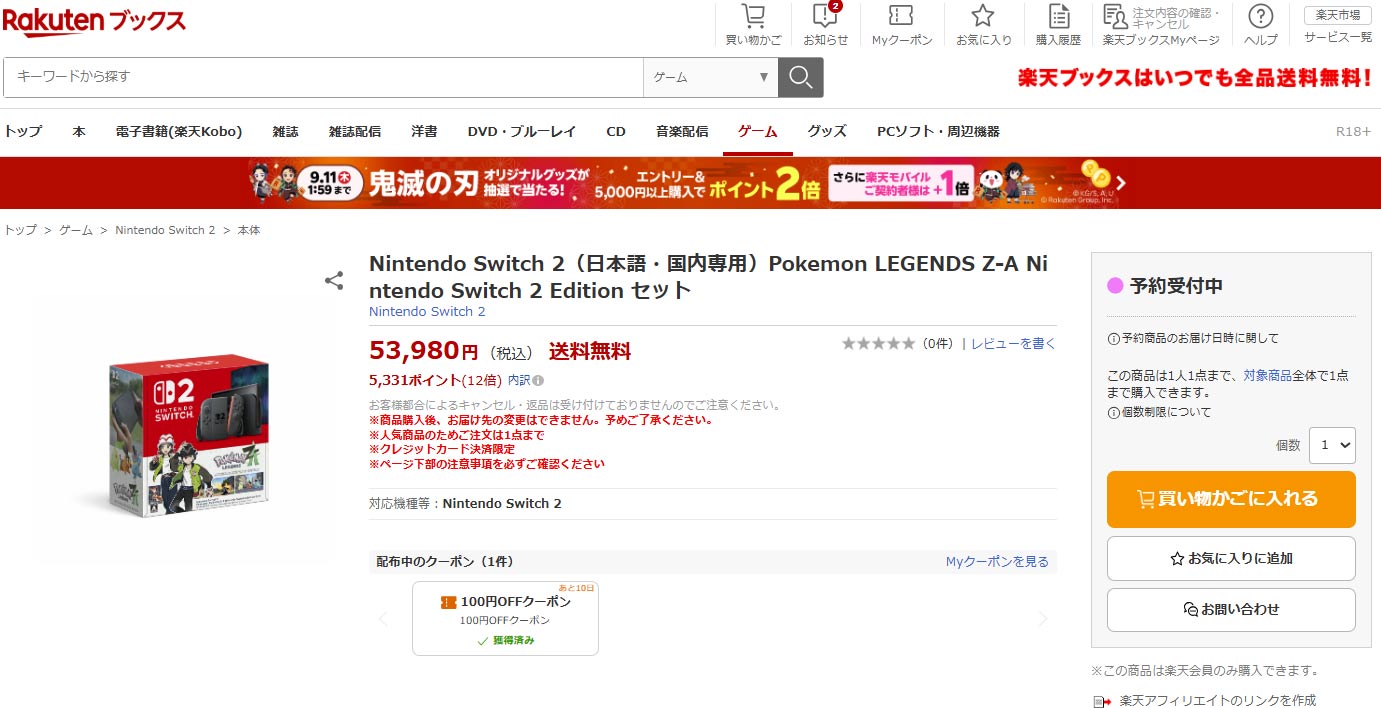Screen dimensions: 1381x708
Task: Show the next coupon with right arrow
Action: click(x=1042, y=619)
